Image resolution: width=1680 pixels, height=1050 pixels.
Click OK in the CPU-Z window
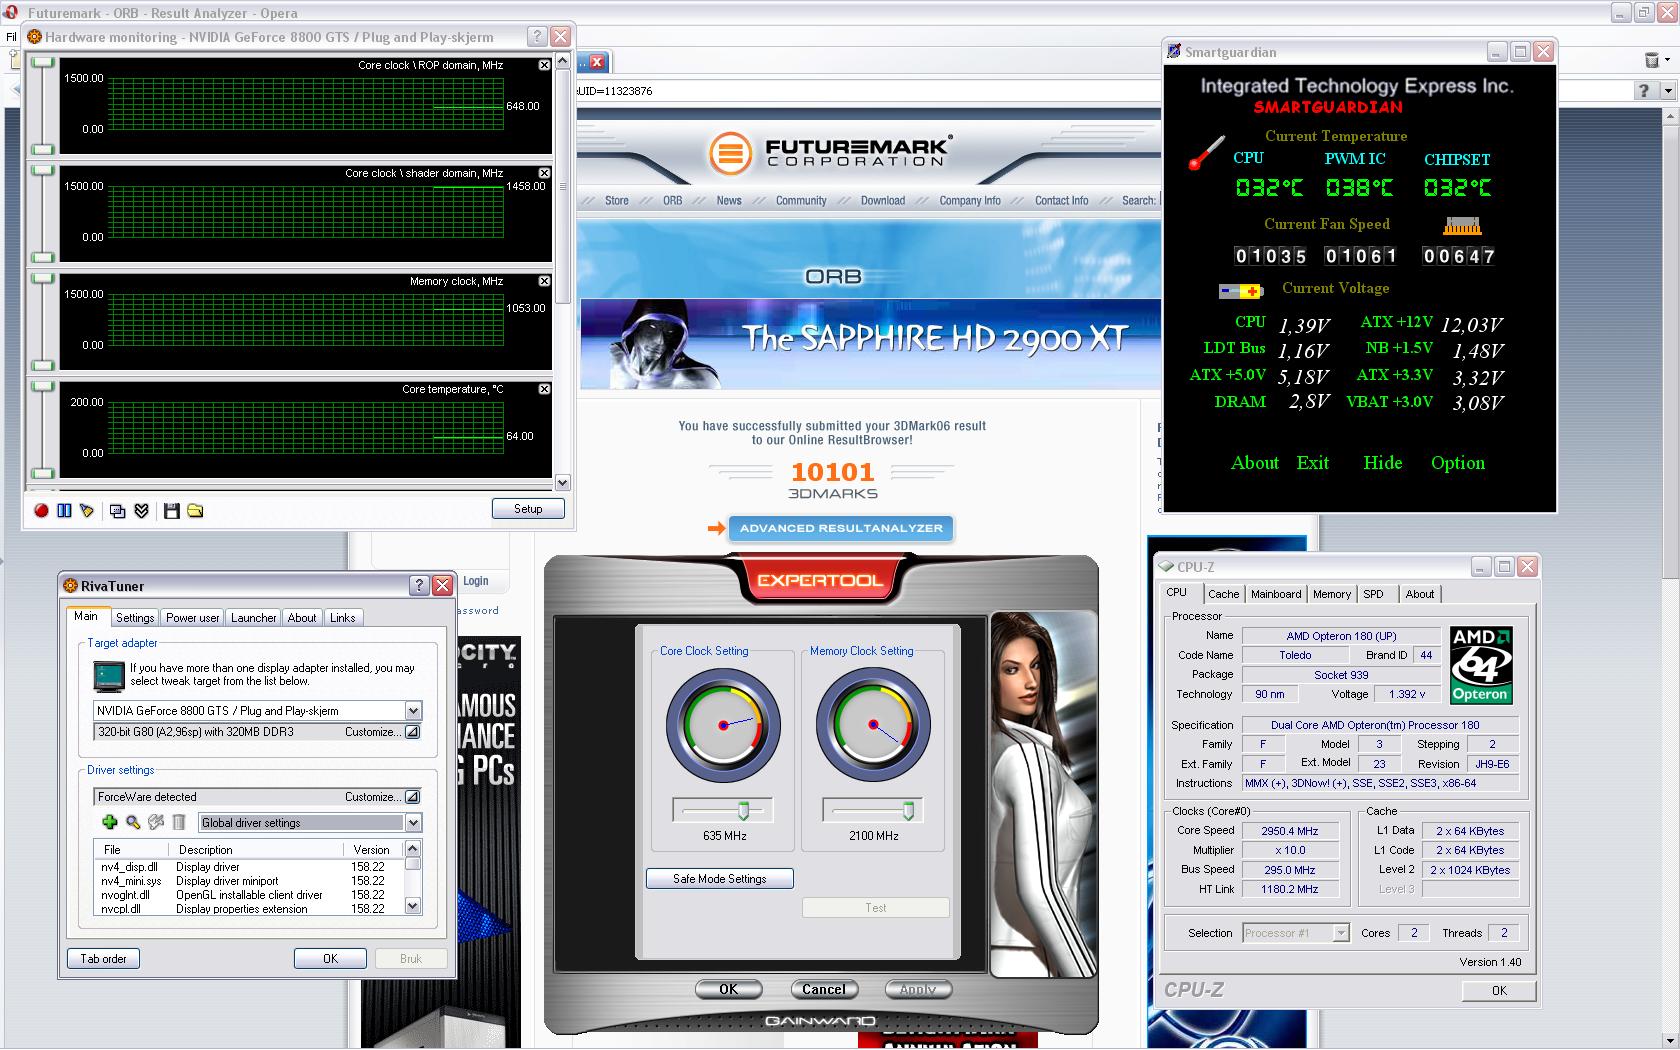[x=1498, y=991]
